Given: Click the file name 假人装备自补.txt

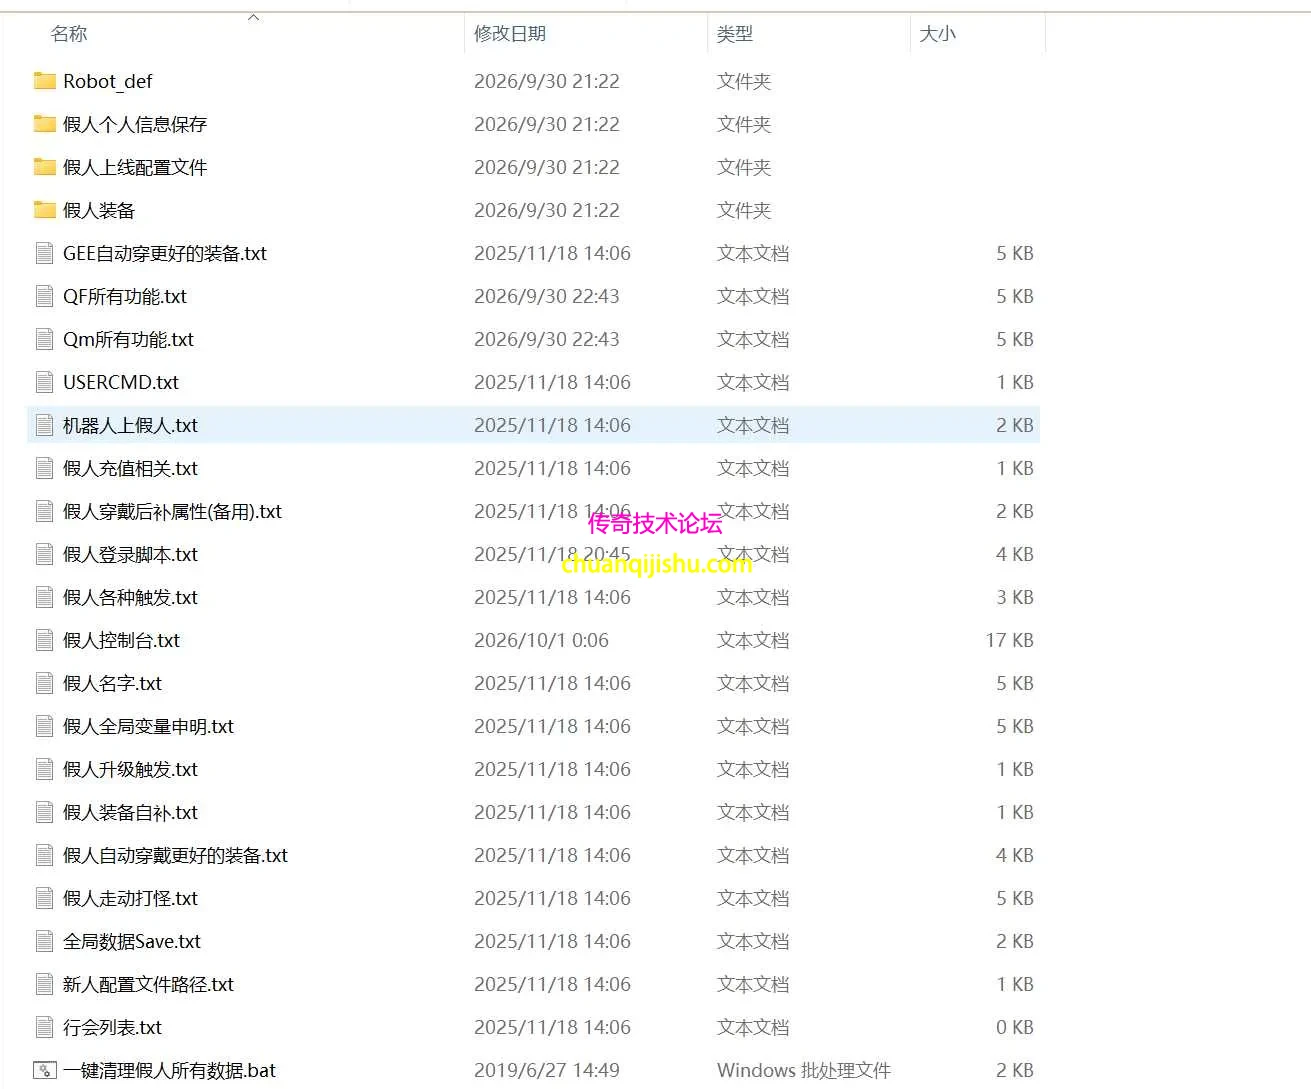Looking at the screenshot, I should (x=130, y=812).
